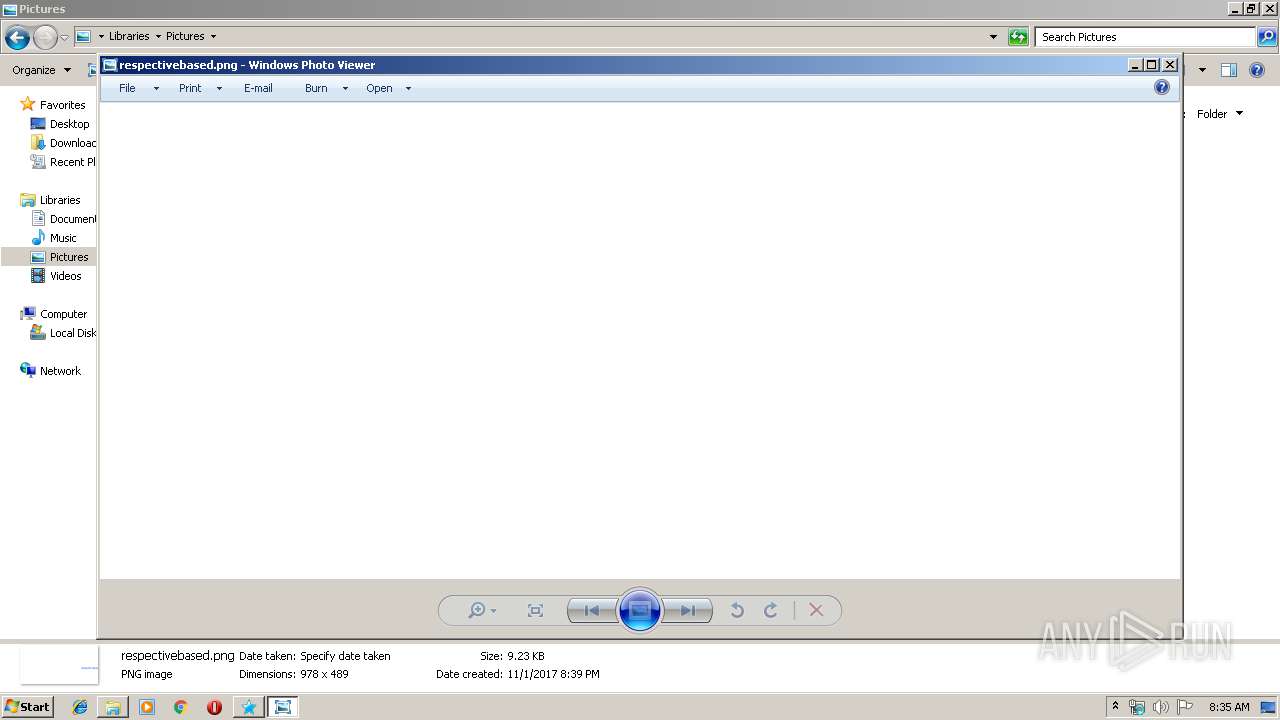
Task: Open Windows Explorer taskbar button
Action: pos(113,707)
